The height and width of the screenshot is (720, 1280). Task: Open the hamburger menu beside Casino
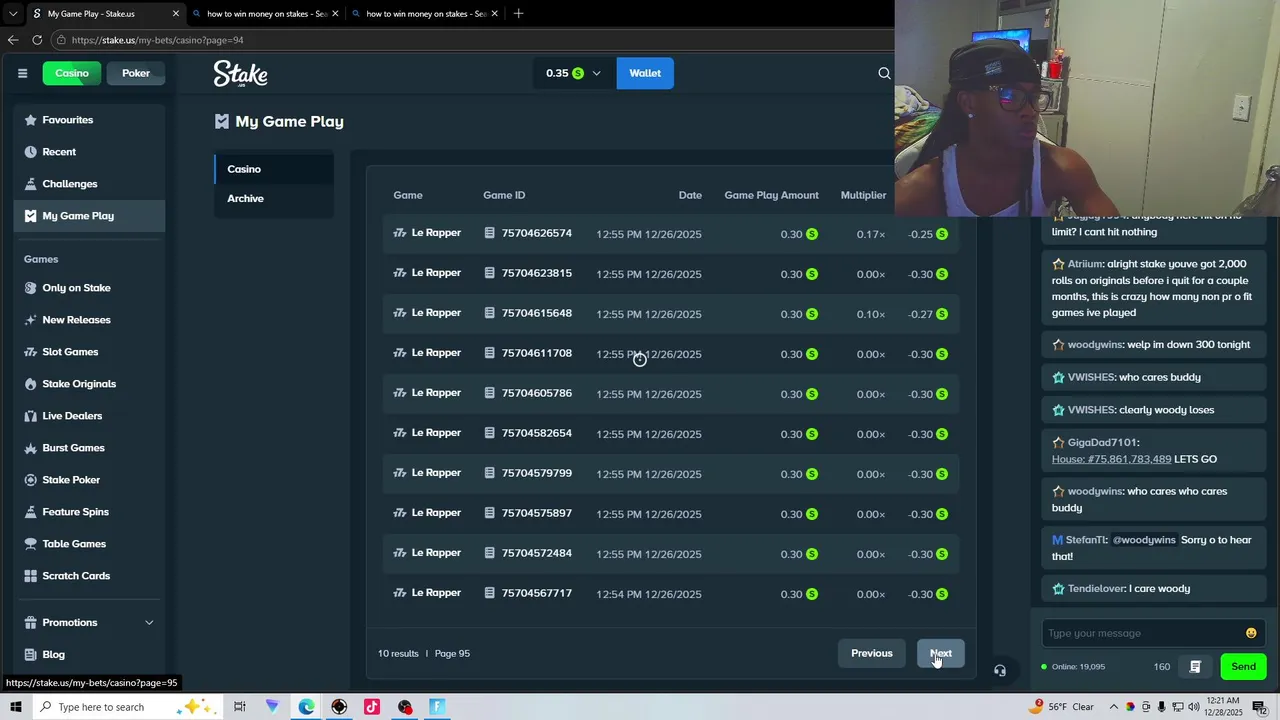coord(22,73)
